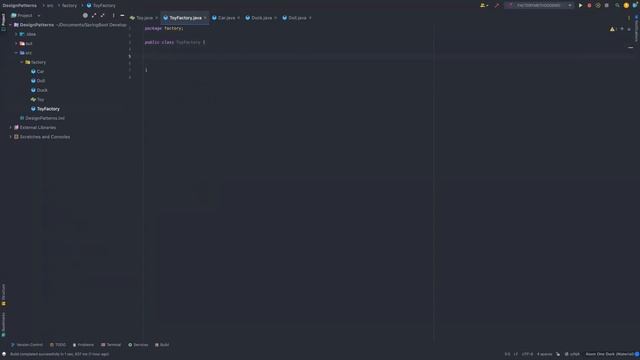
Task: Click '4 spaces' indent setting
Action: (544, 354)
